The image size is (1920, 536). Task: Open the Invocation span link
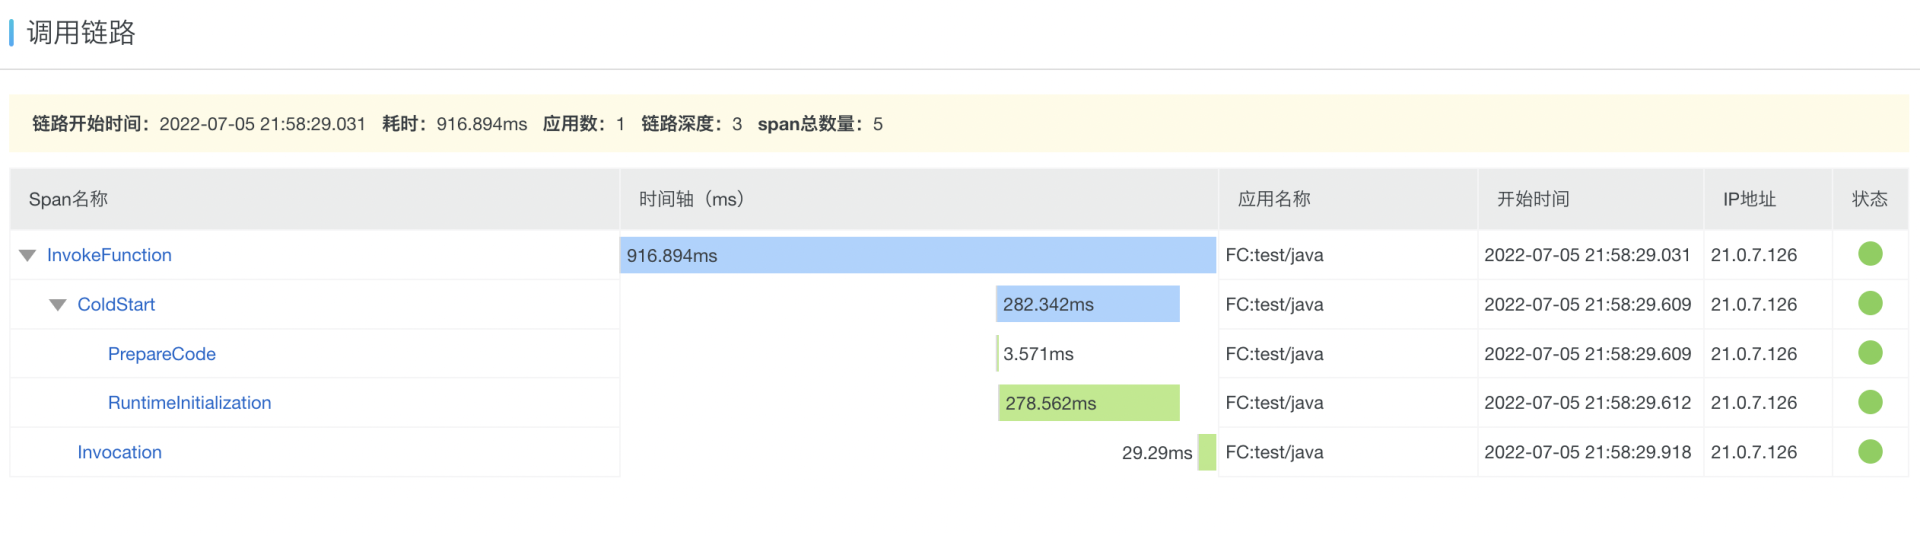[x=119, y=452]
